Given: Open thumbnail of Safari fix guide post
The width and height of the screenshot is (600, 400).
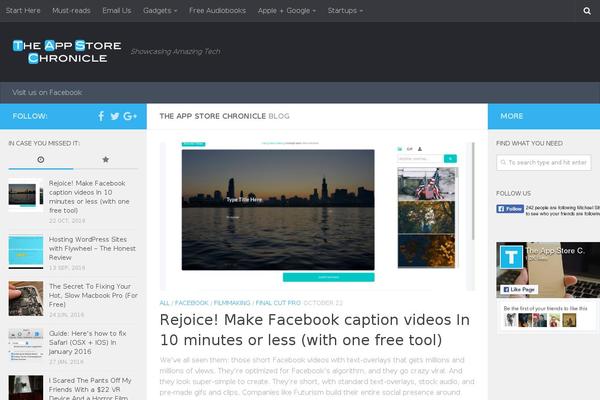Looking at the screenshot, I should point(26,345).
